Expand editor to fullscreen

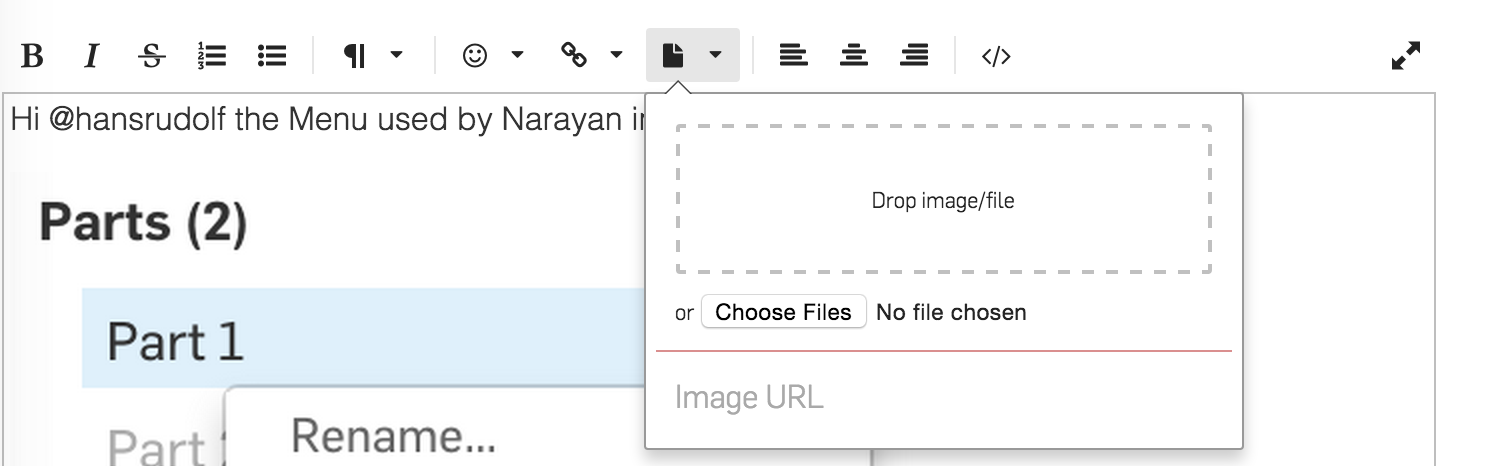(1406, 56)
